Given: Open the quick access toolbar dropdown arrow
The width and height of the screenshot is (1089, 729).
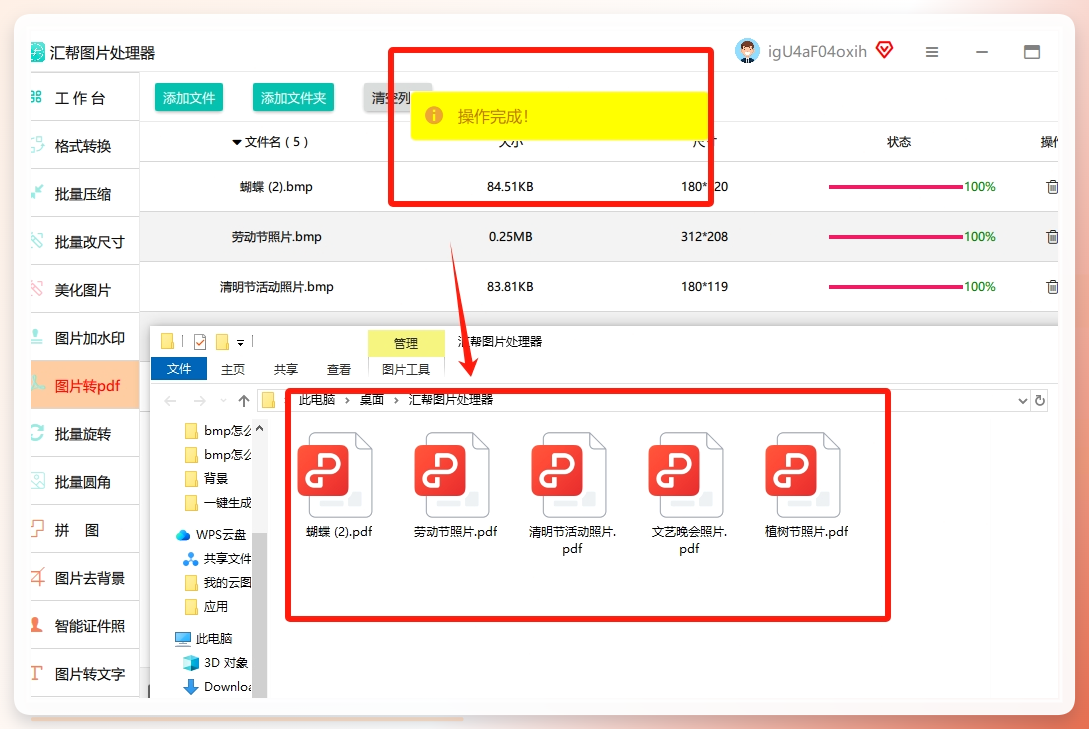Looking at the screenshot, I should point(240,342).
